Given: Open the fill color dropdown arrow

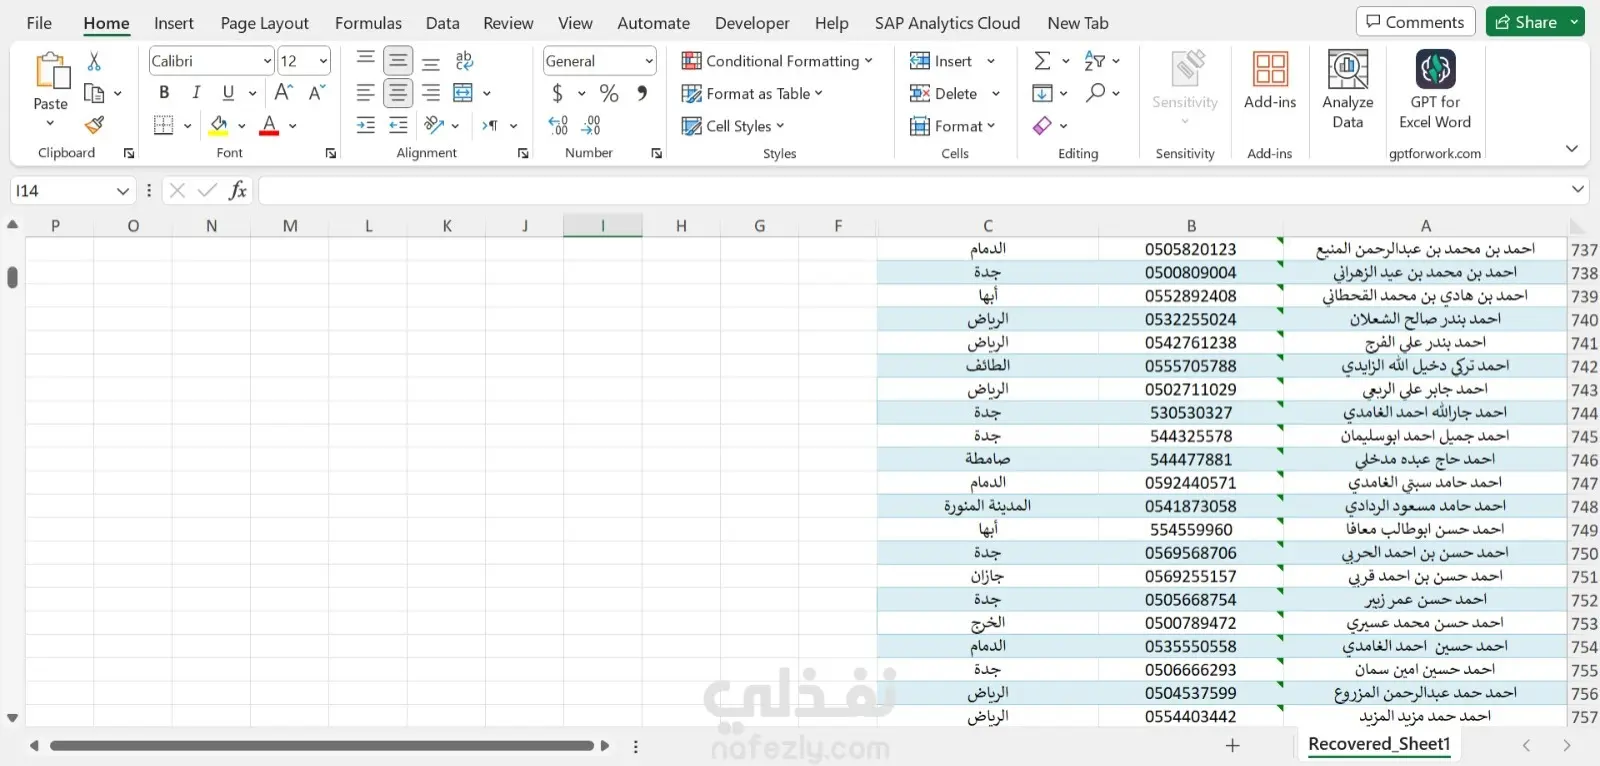Looking at the screenshot, I should click(x=242, y=126).
